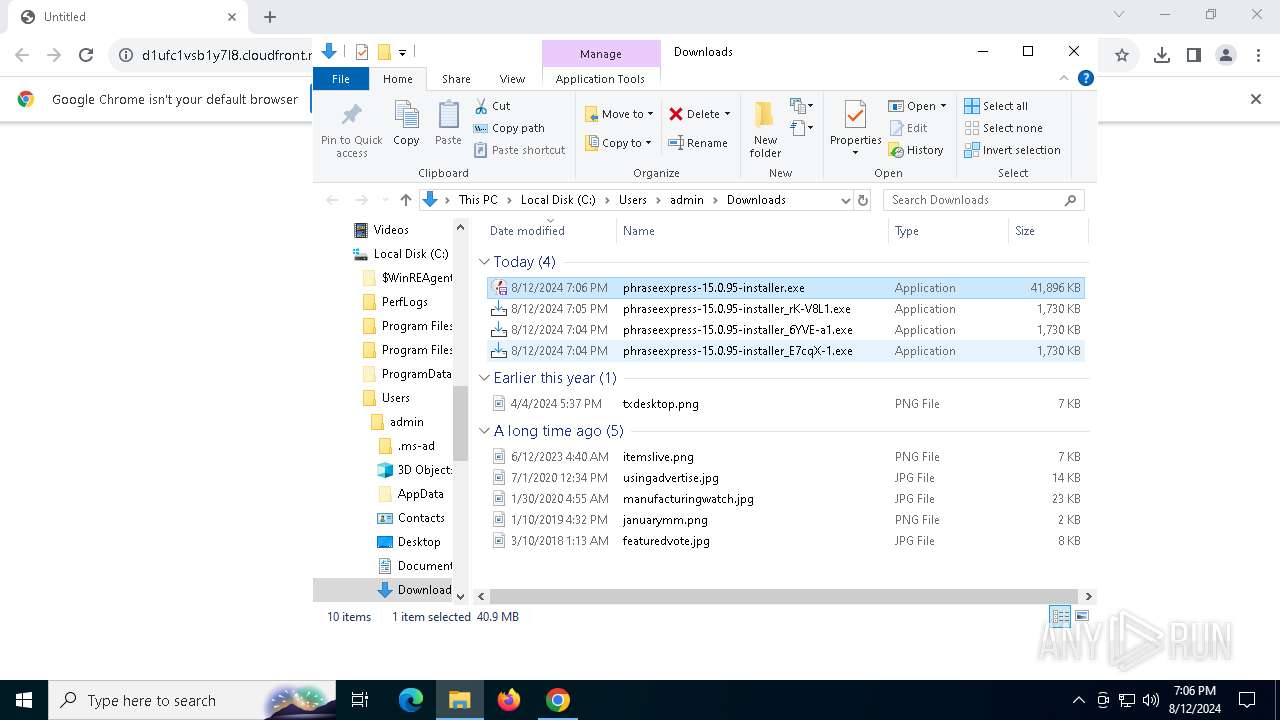1280x720 pixels.
Task: Select txdesktop.png file
Action: click(x=786, y=404)
